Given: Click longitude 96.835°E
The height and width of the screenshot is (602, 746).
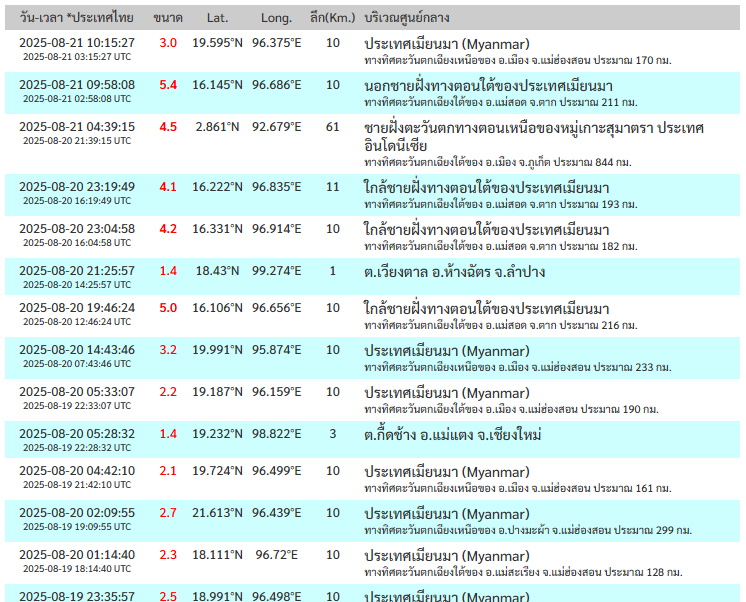Looking at the screenshot, I should (x=276, y=187).
